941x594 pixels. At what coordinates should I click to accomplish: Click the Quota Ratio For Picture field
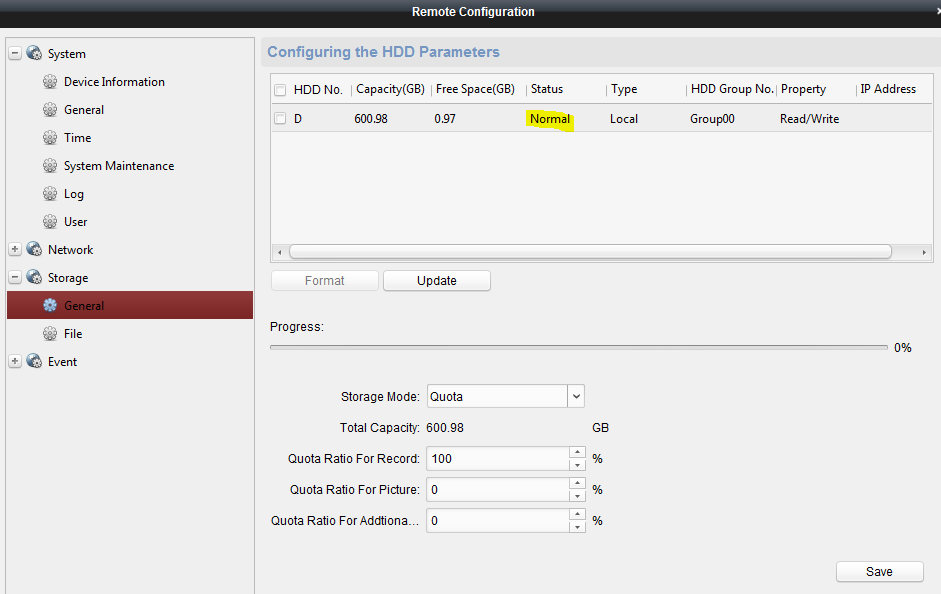tap(497, 490)
